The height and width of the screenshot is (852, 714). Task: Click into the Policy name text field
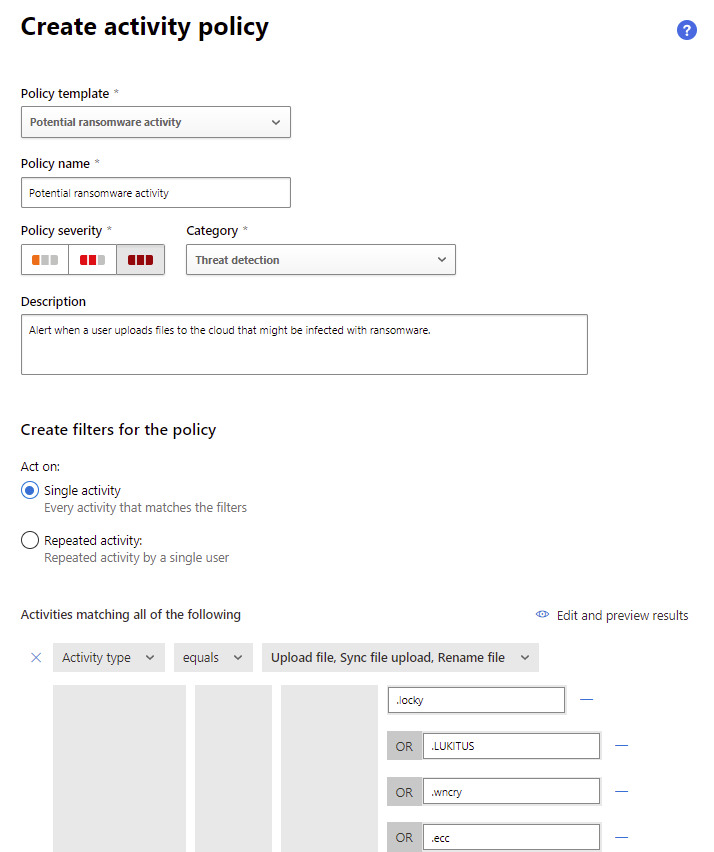point(156,193)
